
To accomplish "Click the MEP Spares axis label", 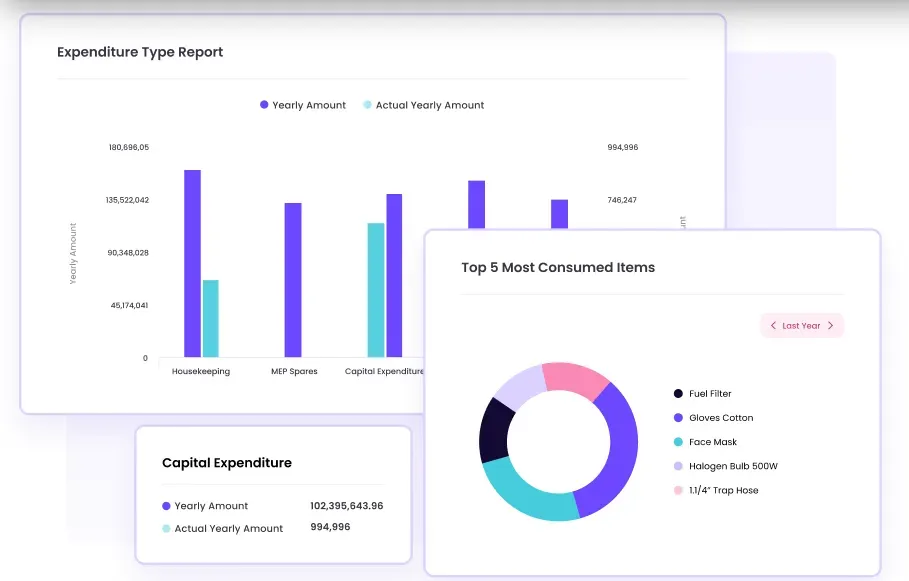I will click(294, 371).
